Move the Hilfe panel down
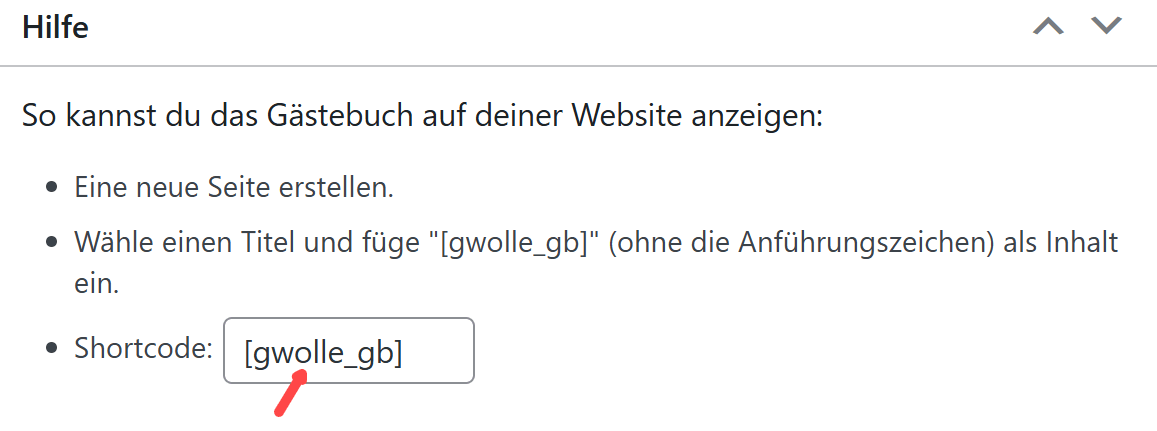 (x=1107, y=27)
